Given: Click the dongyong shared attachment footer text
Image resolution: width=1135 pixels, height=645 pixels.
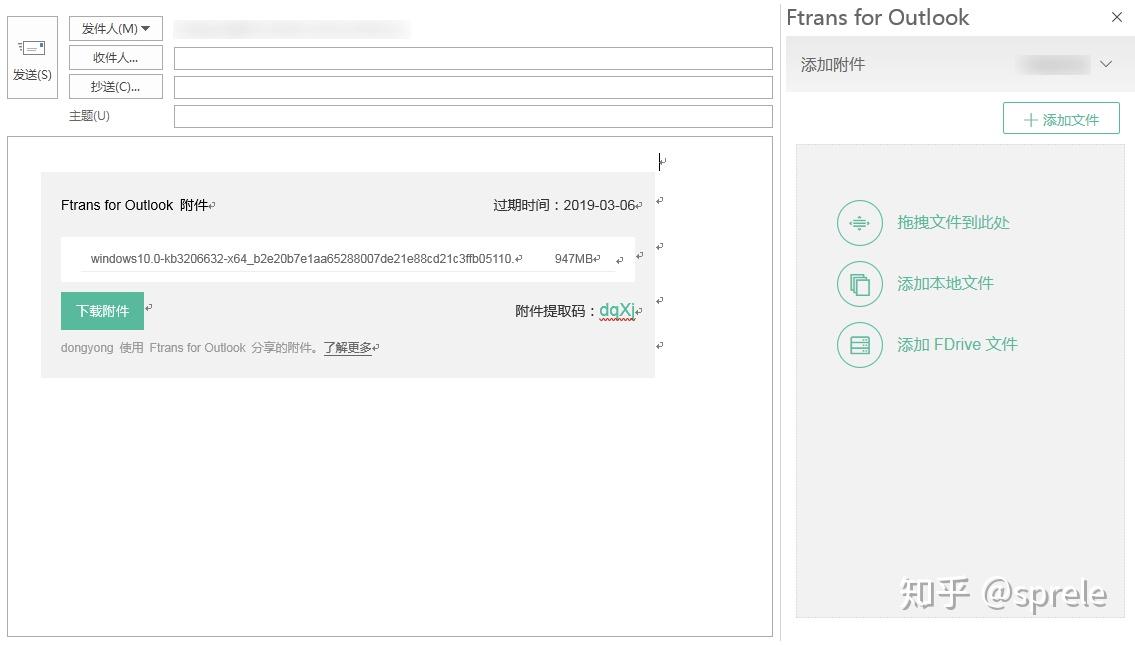Looking at the screenshot, I should coord(190,347).
